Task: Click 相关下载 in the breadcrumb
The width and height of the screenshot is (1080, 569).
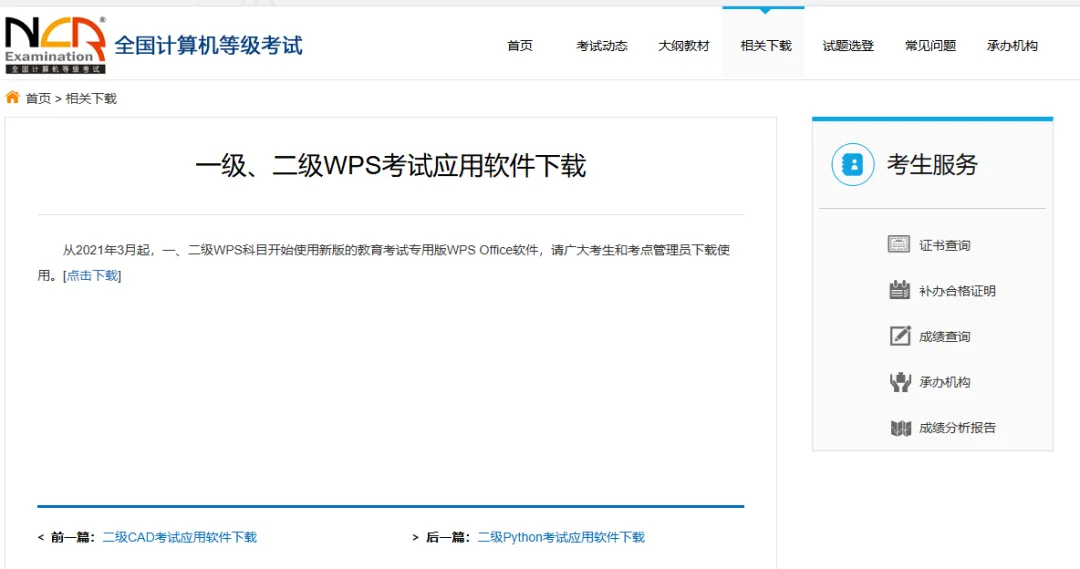Action: point(91,99)
